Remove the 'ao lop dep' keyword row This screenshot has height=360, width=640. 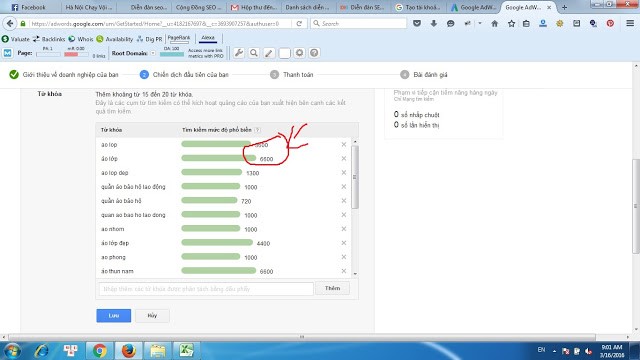(344, 173)
